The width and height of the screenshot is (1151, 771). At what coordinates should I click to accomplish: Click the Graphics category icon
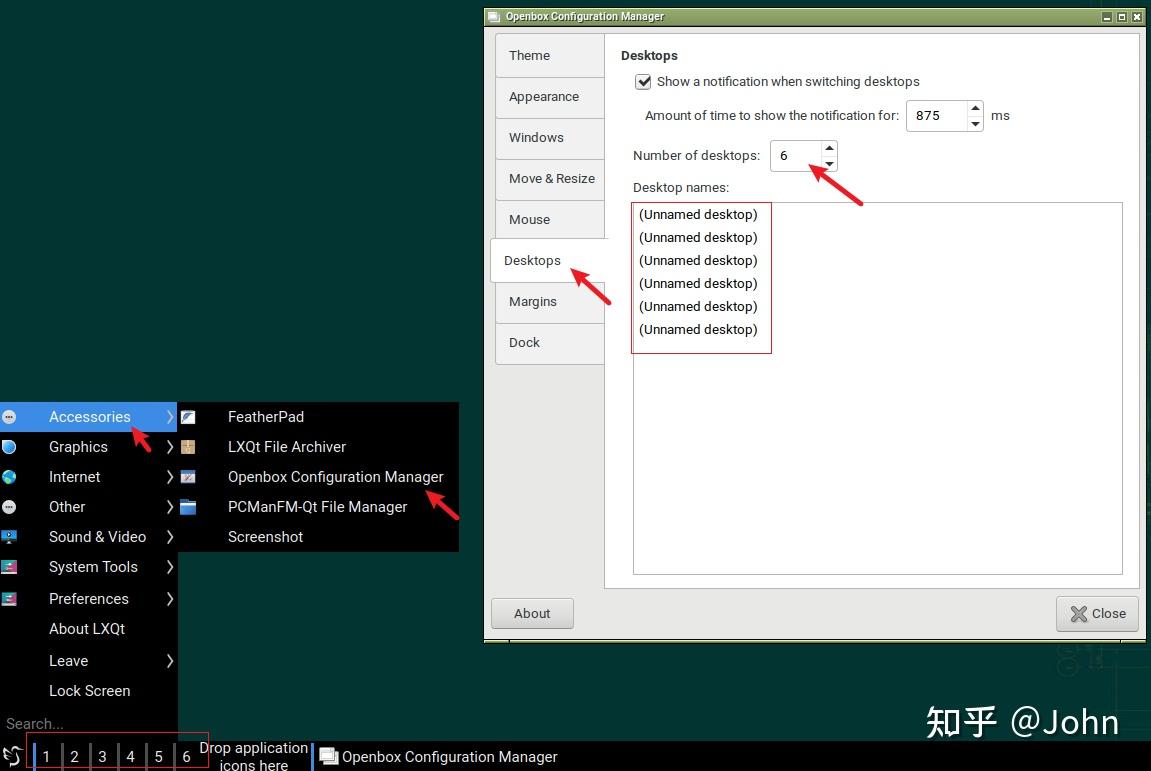tap(9, 447)
